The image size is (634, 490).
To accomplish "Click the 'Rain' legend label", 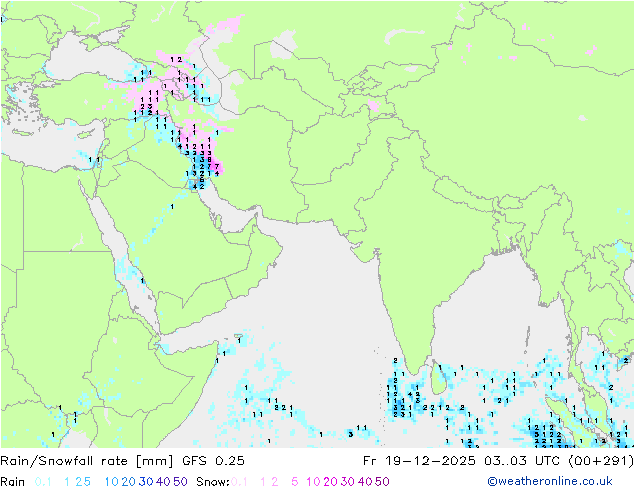I will click(13, 482).
